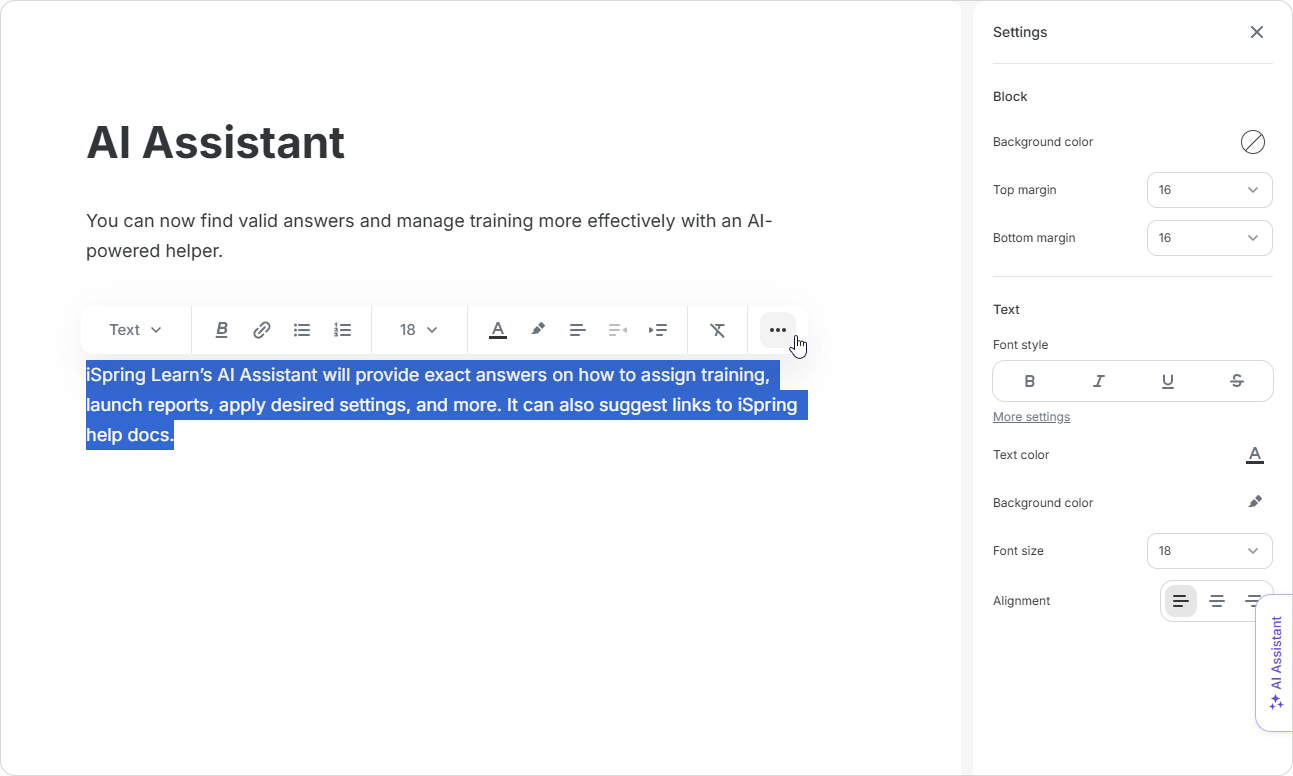The width and height of the screenshot is (1293, 776).
Task: Click the More settings link
Action: click(1031, 417)
